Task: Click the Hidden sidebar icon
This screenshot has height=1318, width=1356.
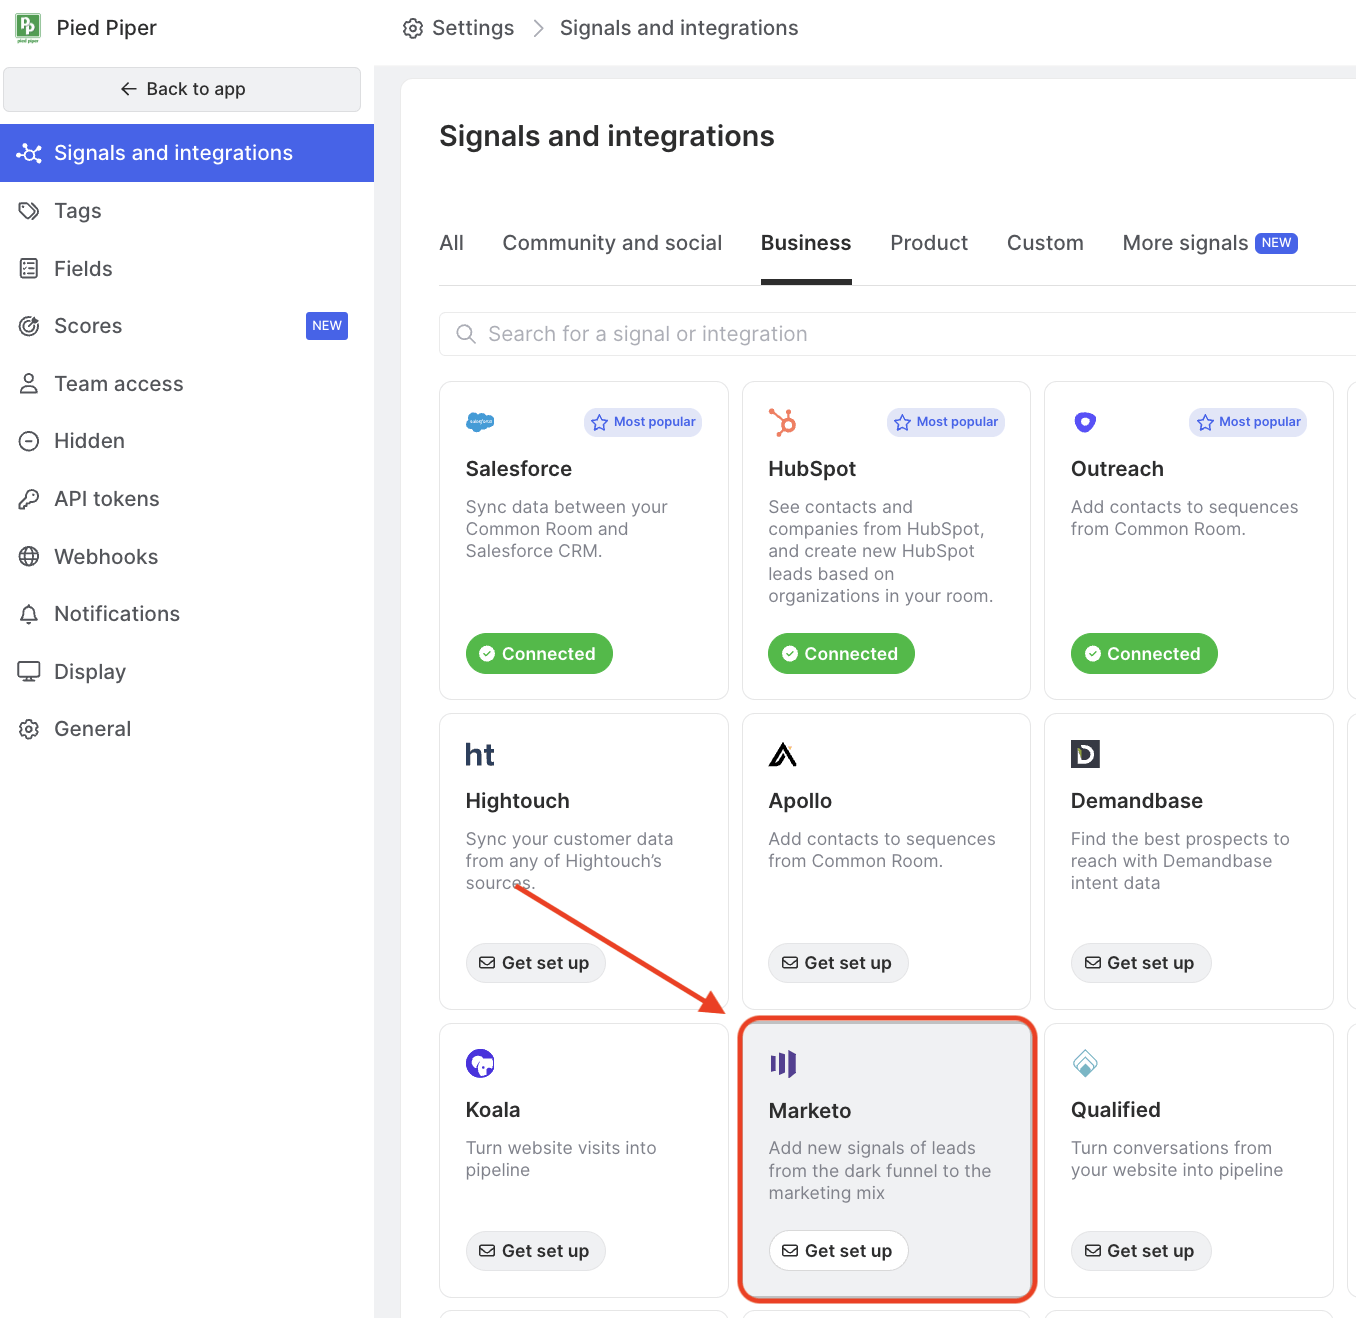Action: [29, 441]
